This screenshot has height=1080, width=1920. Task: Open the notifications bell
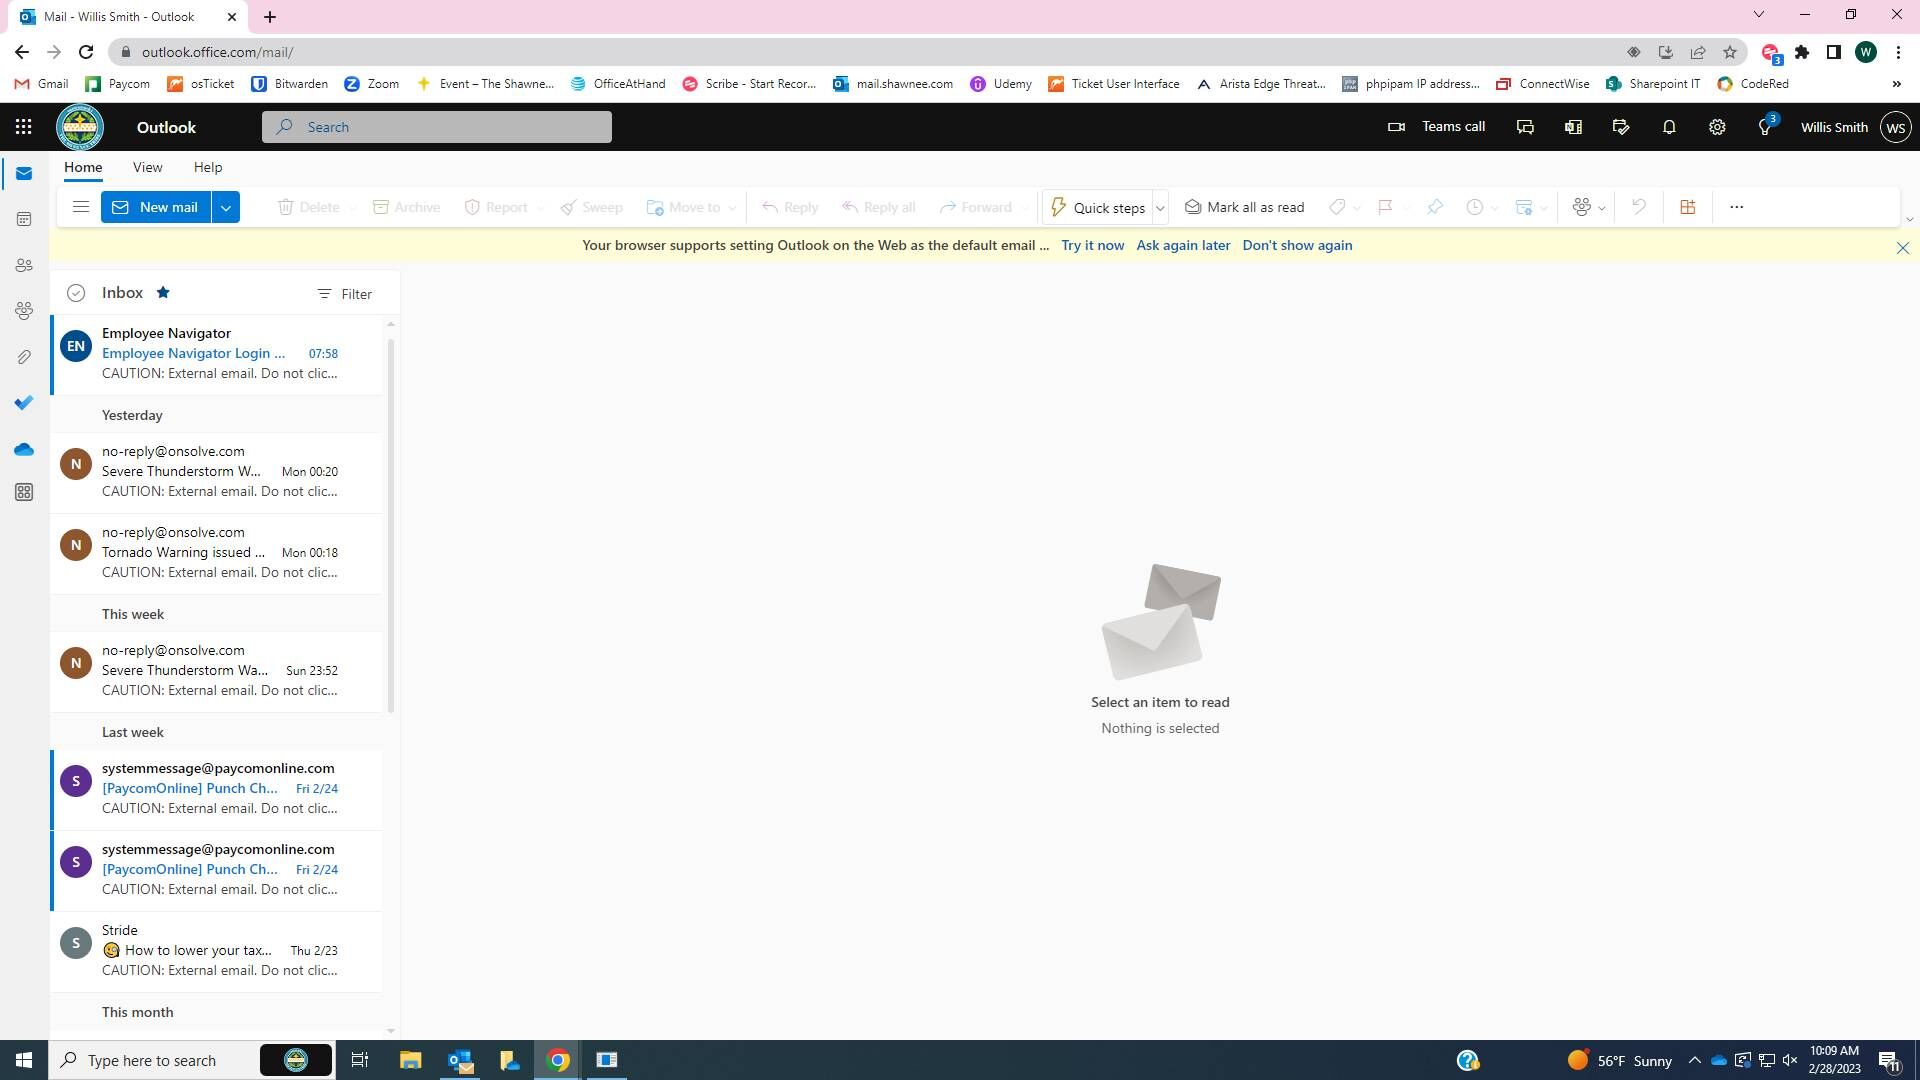1669,127
